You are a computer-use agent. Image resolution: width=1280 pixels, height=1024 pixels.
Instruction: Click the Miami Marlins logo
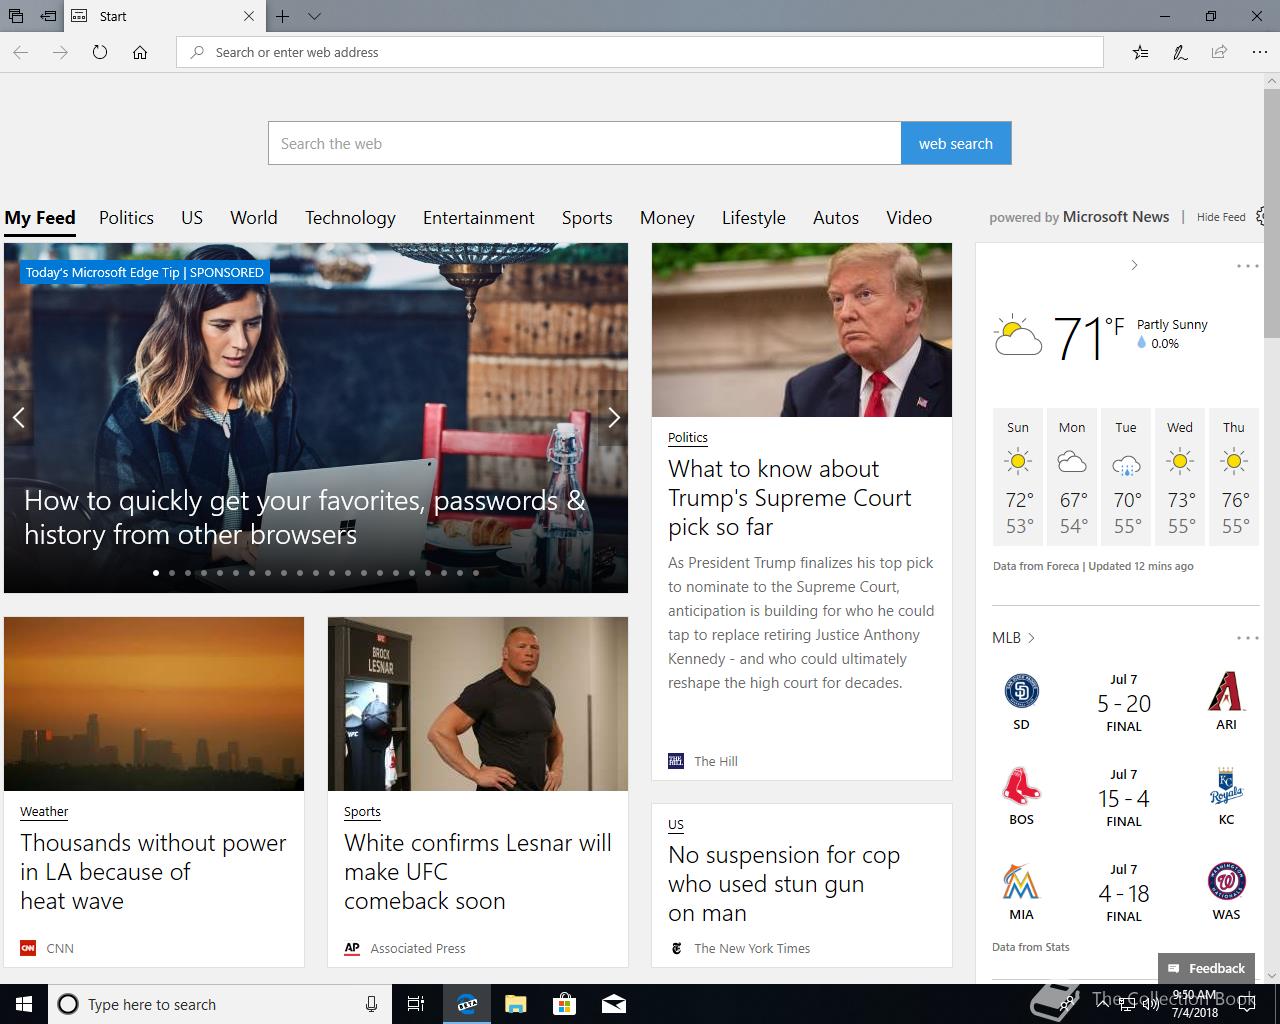1021,882
